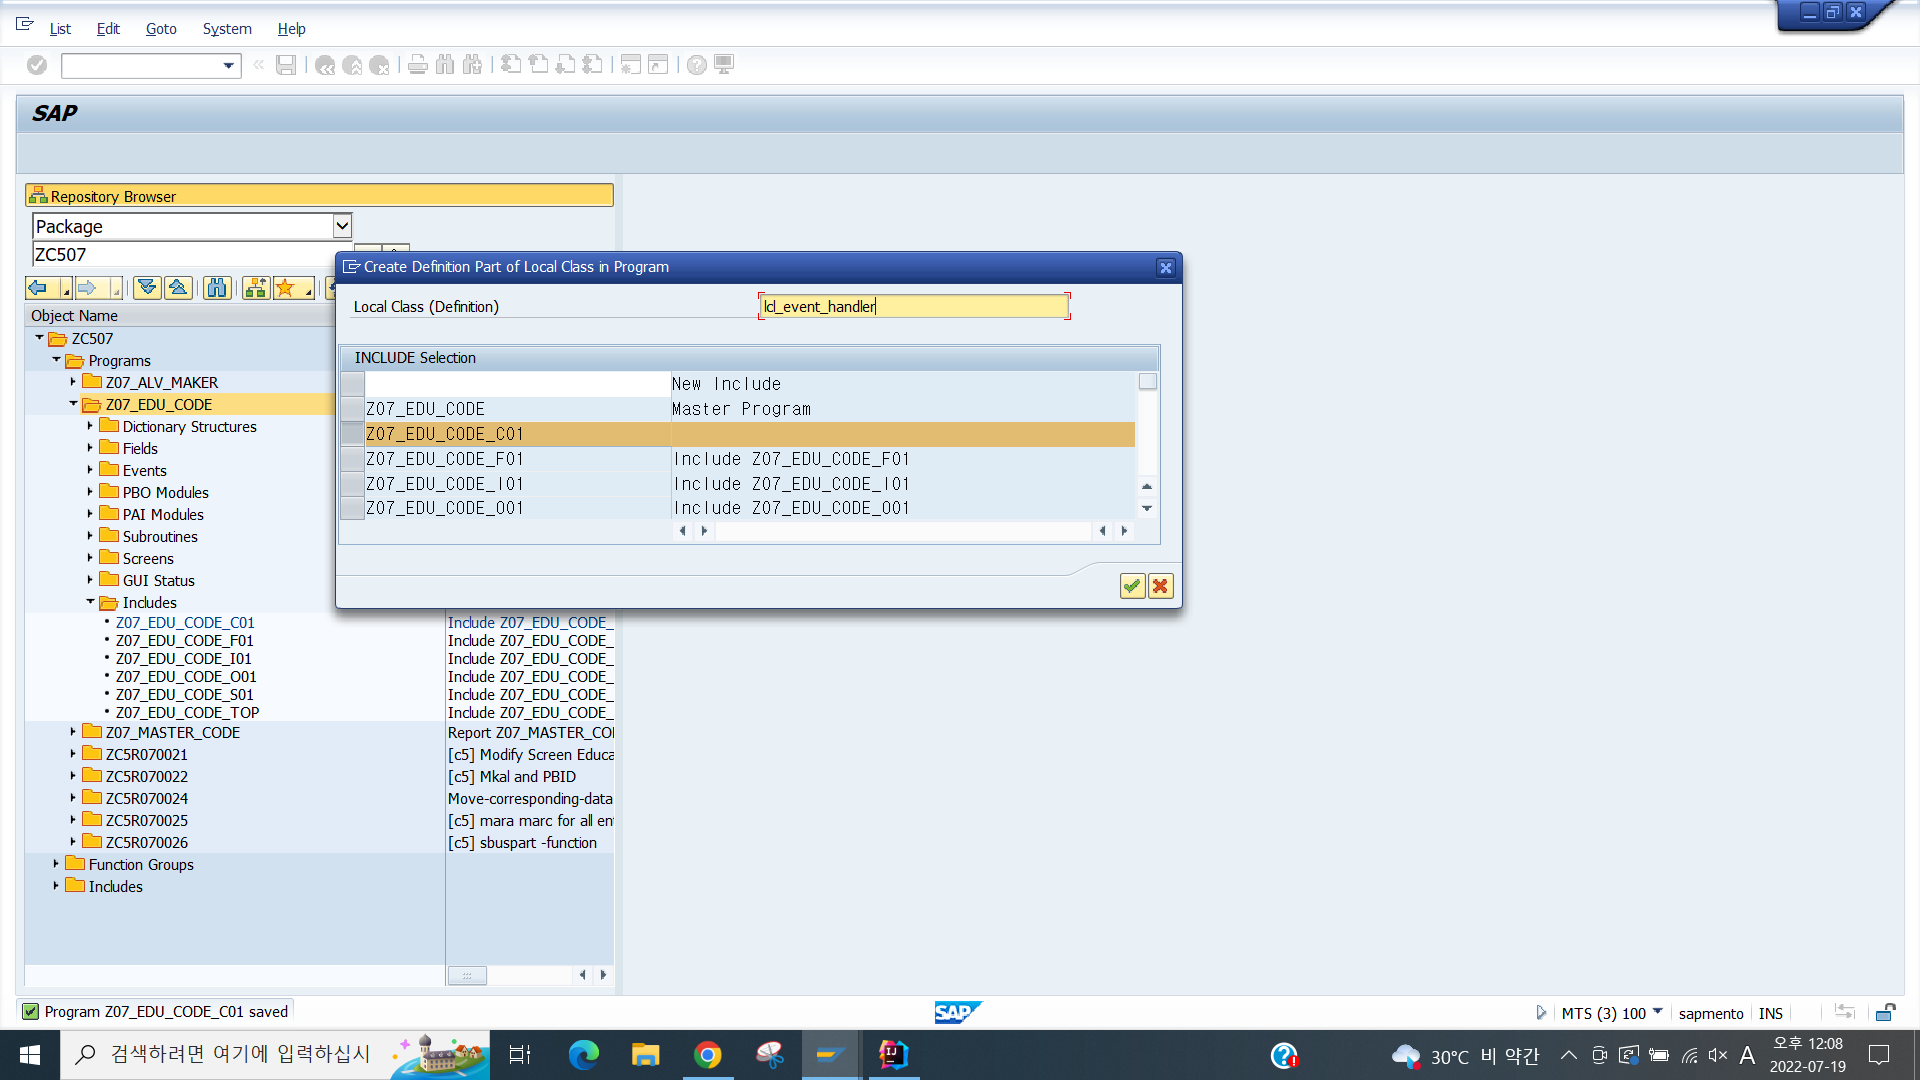Select row selector for Z07_EDU_CODE_C01
This screenshot has height=1080, width=1920.
[x=352, y=434]
